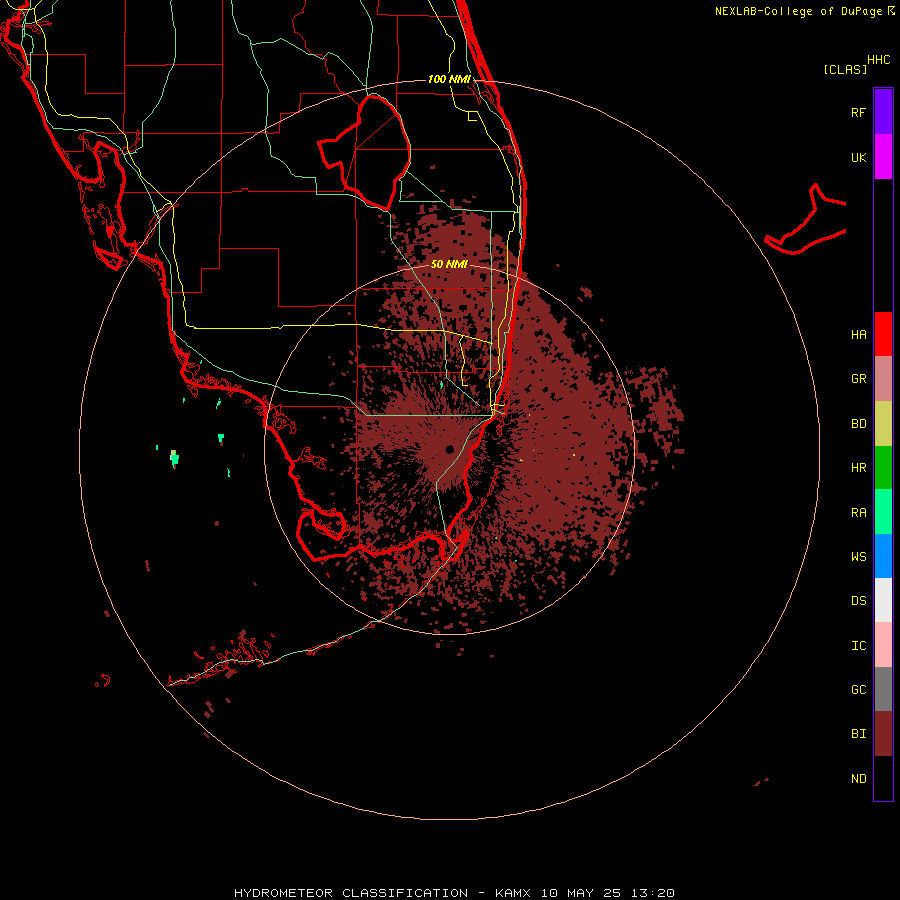The height and width of the screenshot is (900, 900).
Task: Click the "RF" legend label
Action: coord(858,112)
